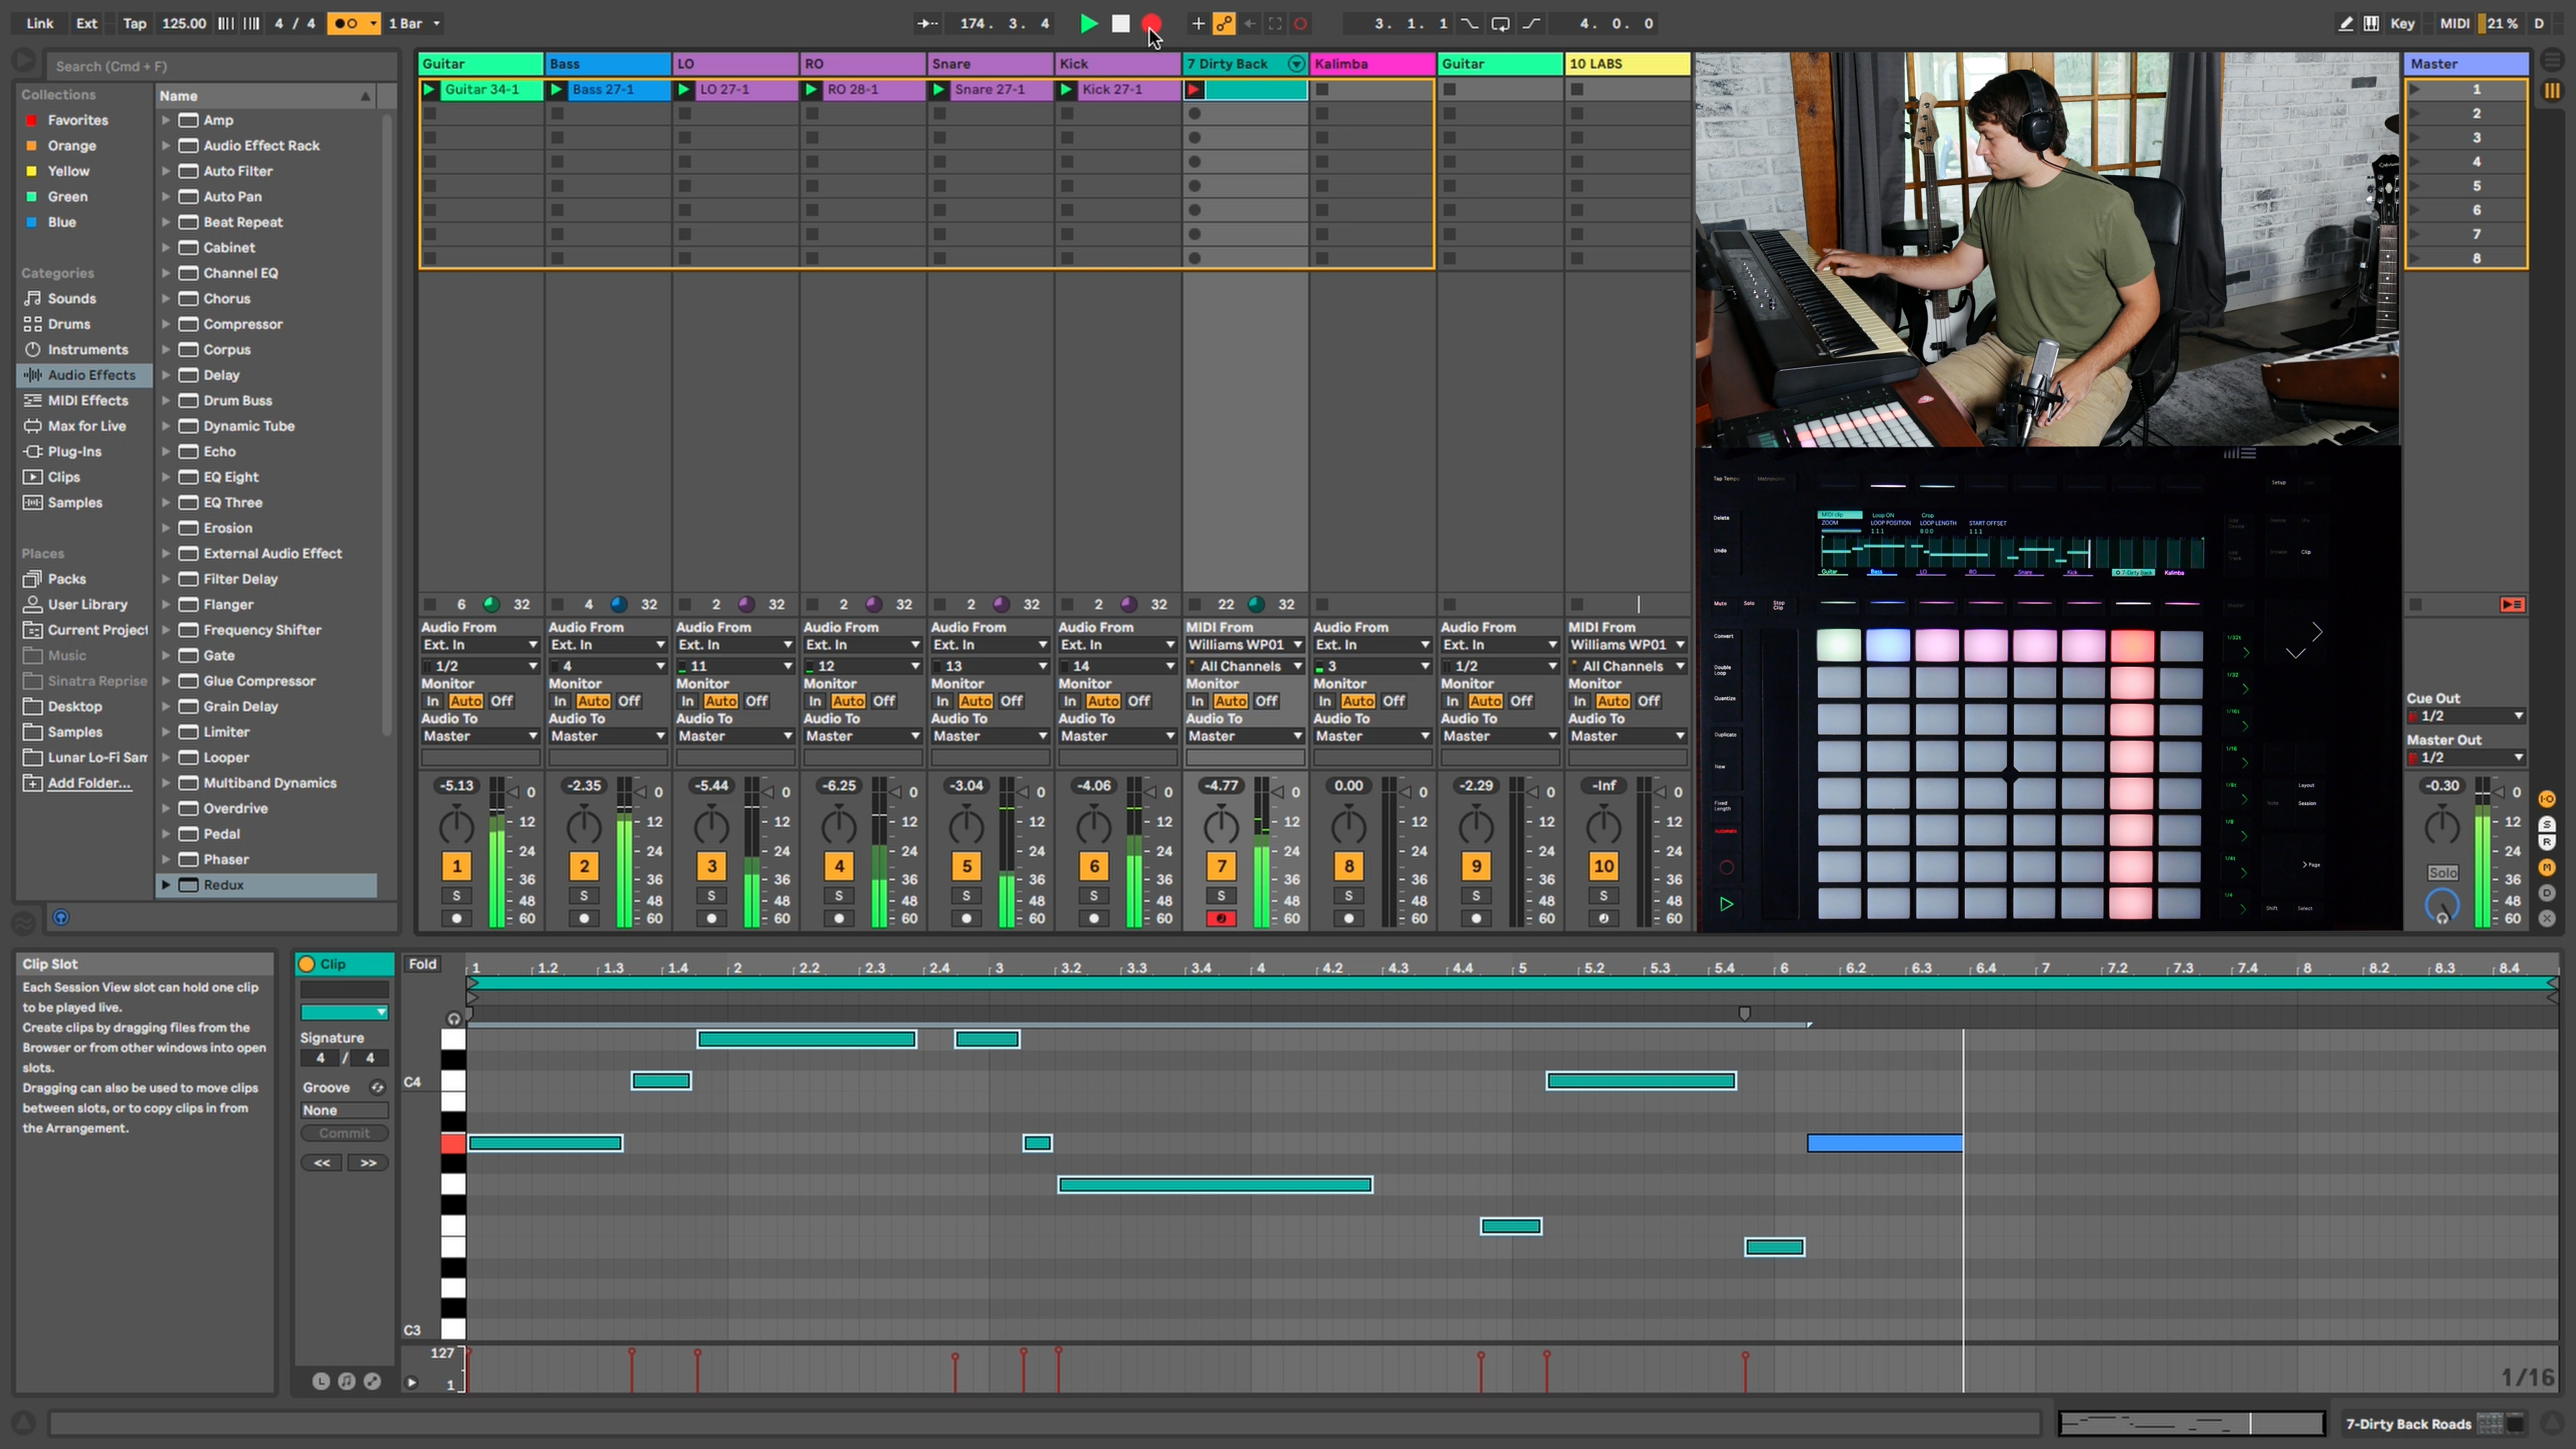
Task: Open the Clip tab in detail view
Action: (x=333, y=964)
